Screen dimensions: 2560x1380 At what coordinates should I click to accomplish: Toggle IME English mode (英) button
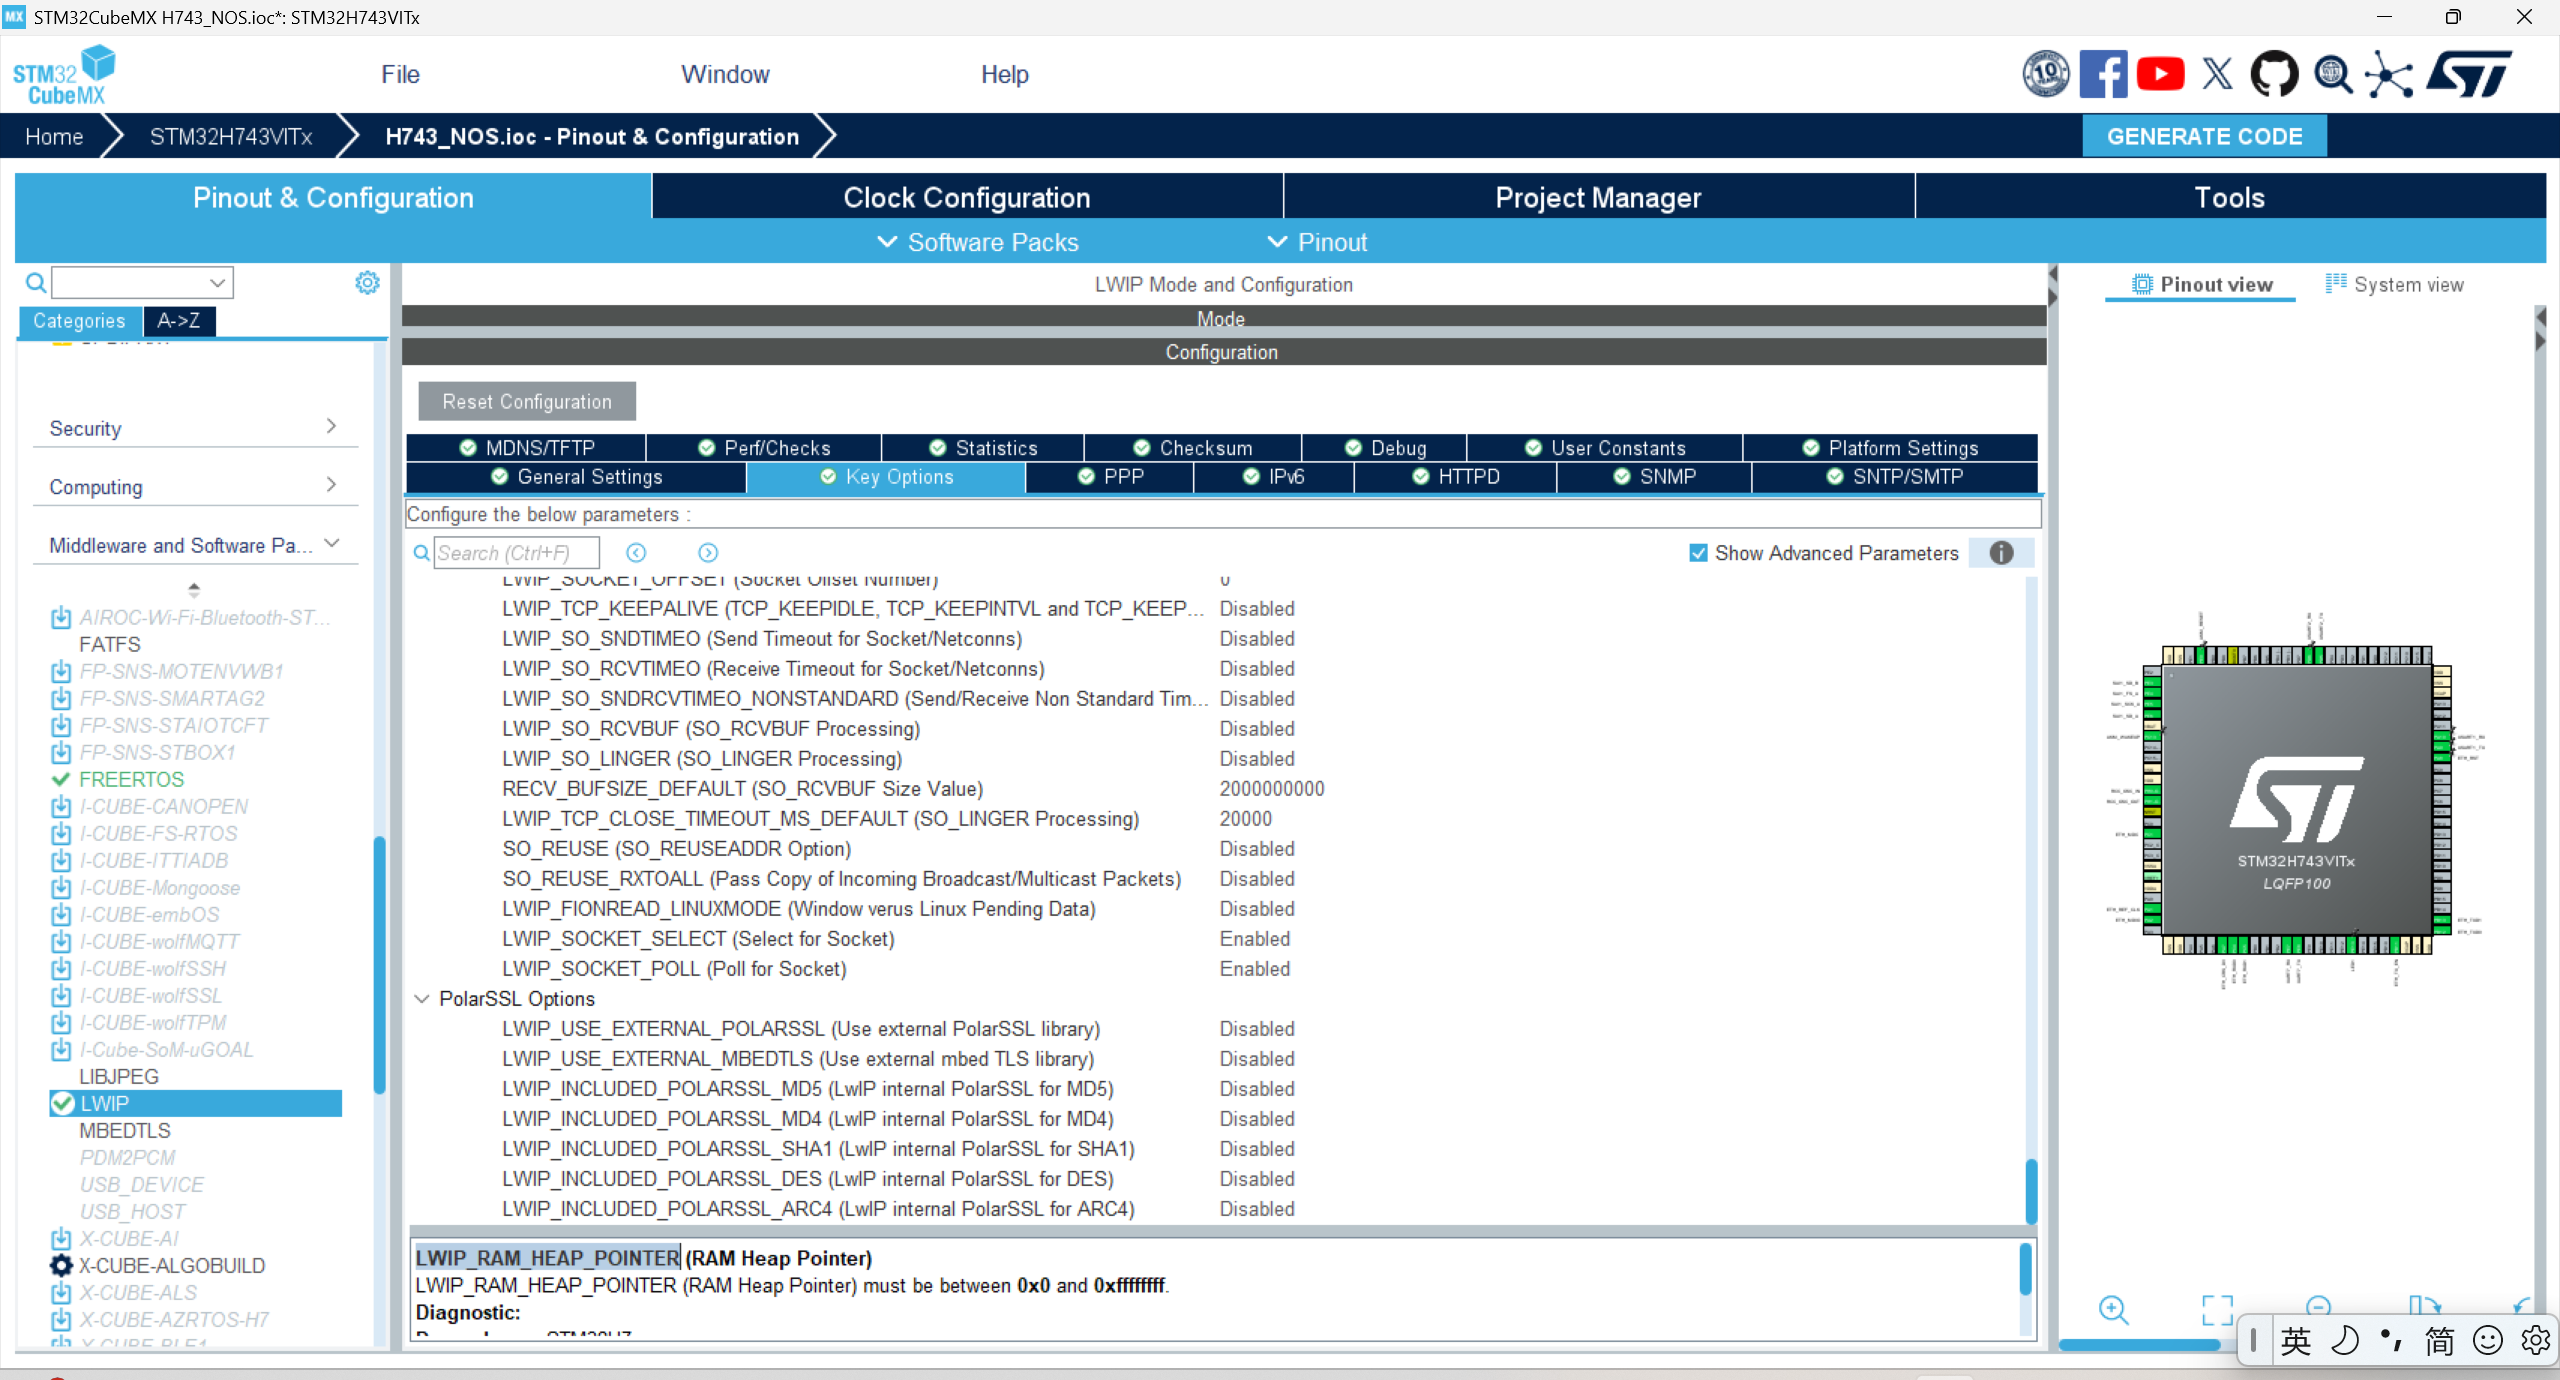tap(2296, 1341)
